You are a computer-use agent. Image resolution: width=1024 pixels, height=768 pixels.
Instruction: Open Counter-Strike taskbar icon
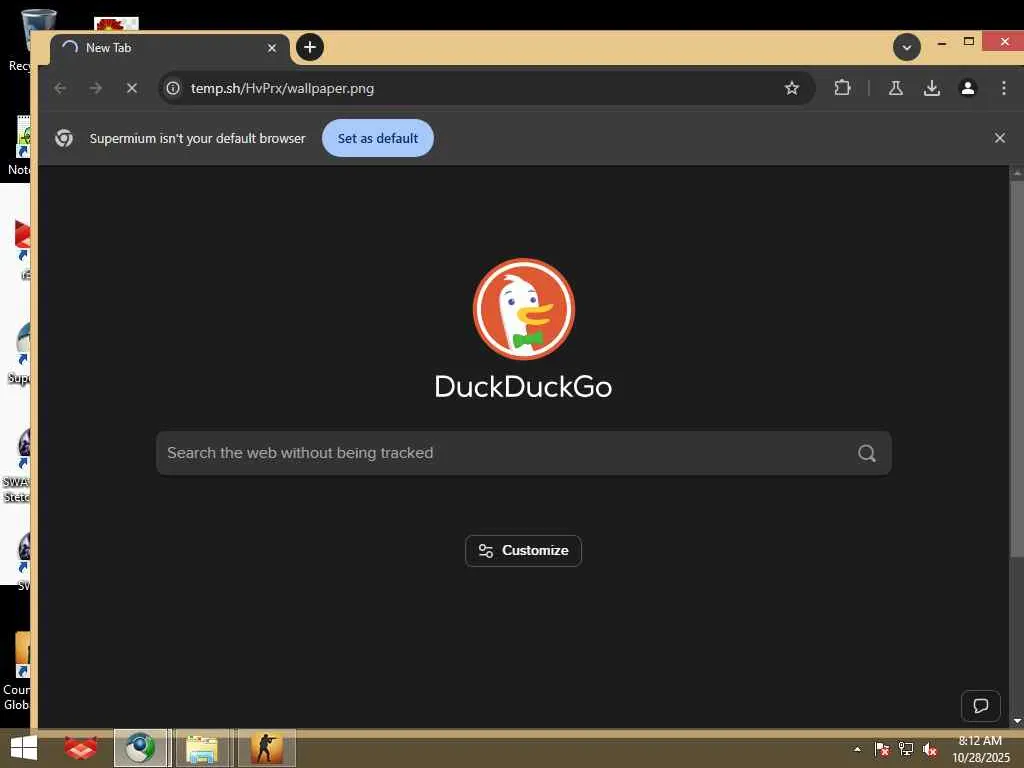click(x=266, y=748)
